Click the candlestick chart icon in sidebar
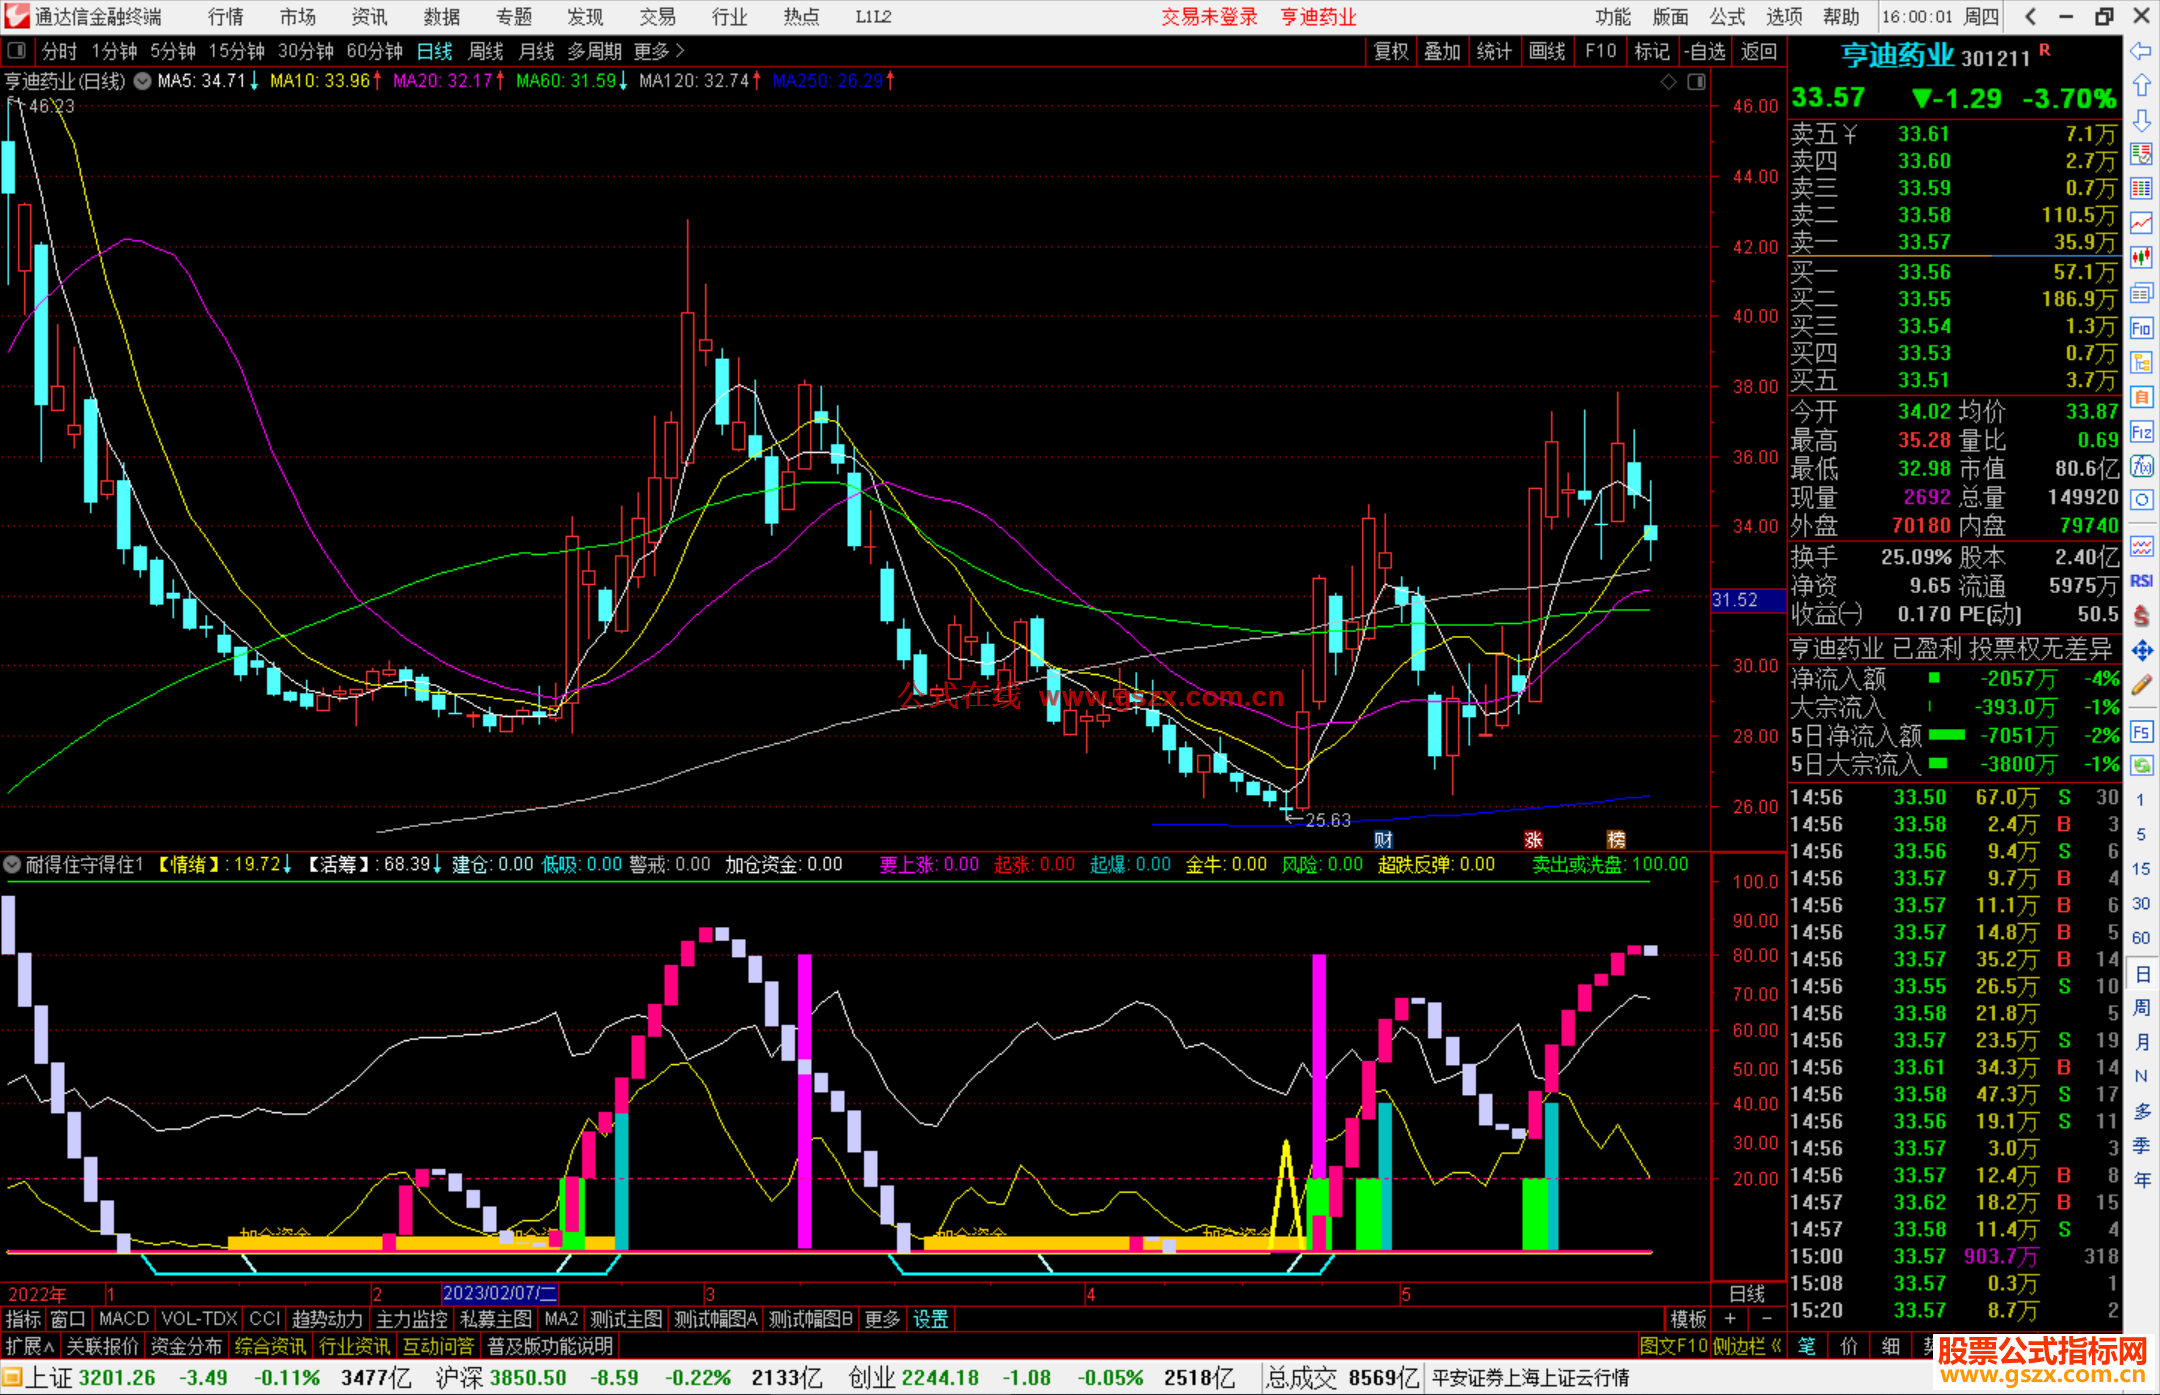Viewport: 2160px width, 1395px height. pos(2141,257)
